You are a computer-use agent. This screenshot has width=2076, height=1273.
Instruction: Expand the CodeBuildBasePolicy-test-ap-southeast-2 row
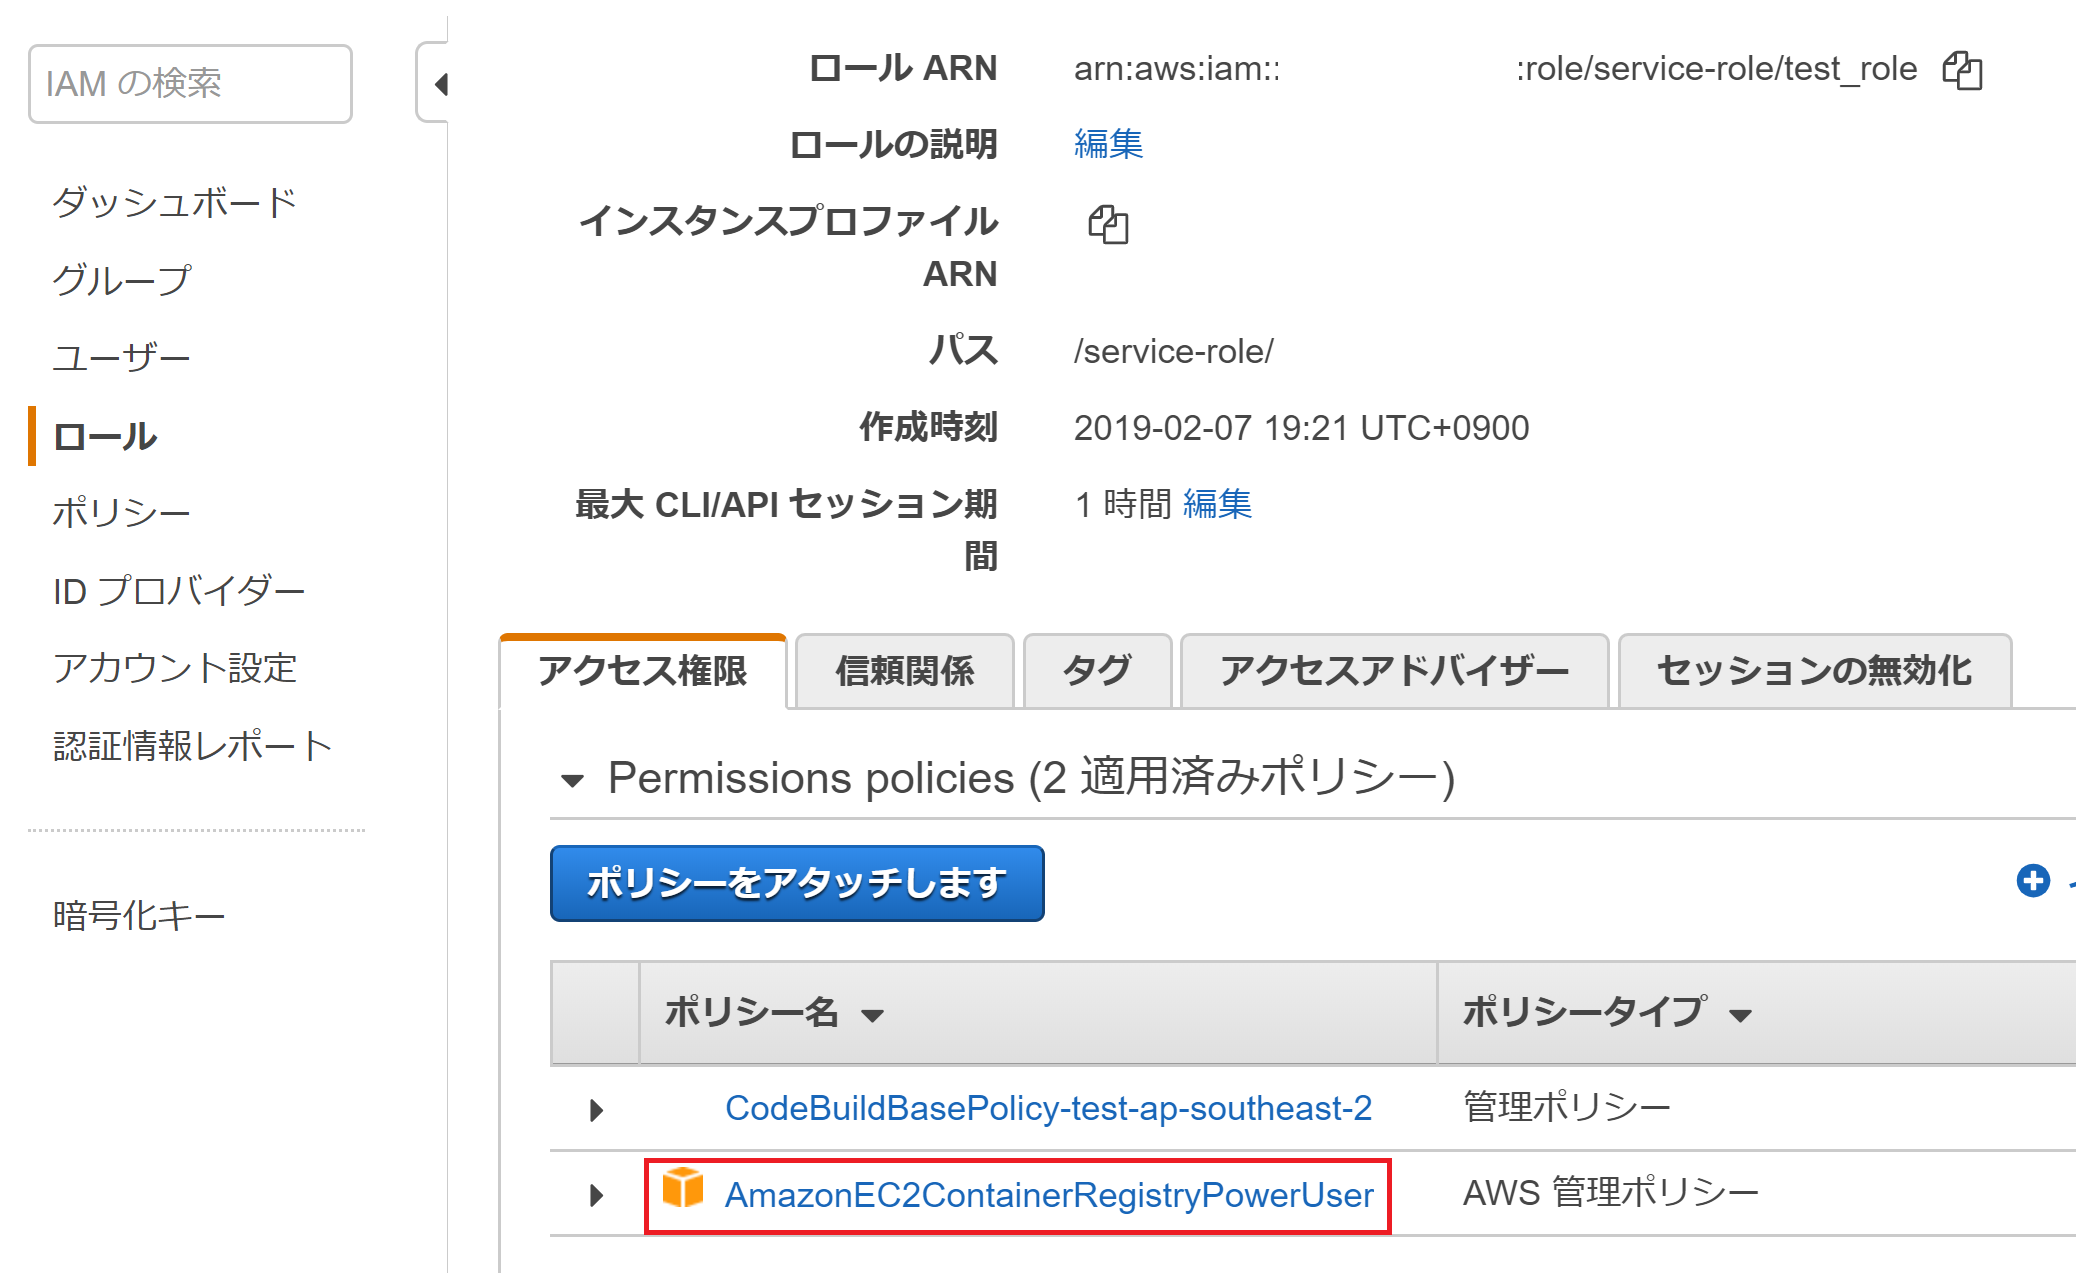tap(595, 1109)
